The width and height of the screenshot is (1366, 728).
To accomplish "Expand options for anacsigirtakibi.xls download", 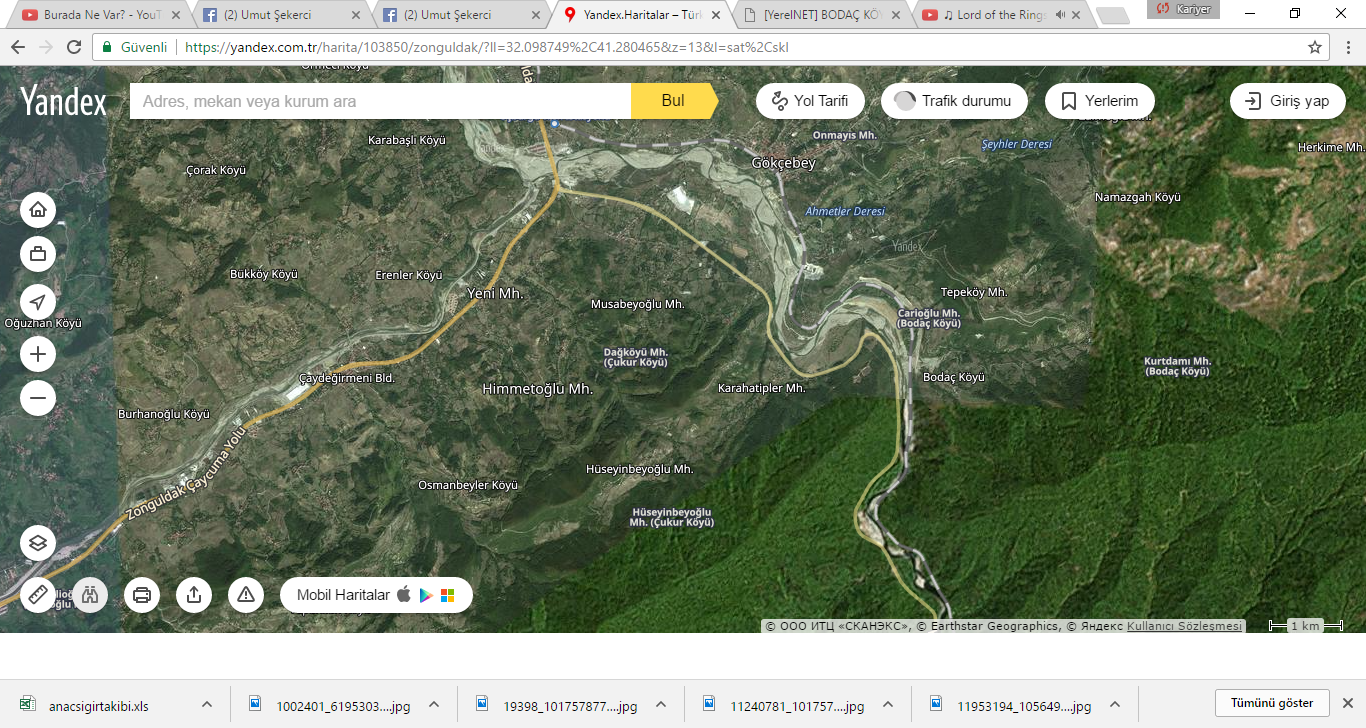I will click(x=207, y=704).
